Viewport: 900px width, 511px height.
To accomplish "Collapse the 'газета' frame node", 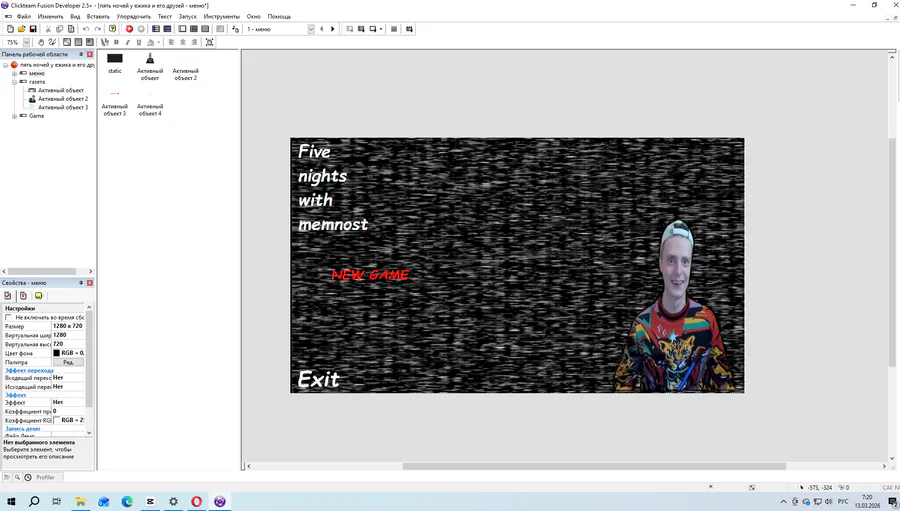I will click(14, 82).
